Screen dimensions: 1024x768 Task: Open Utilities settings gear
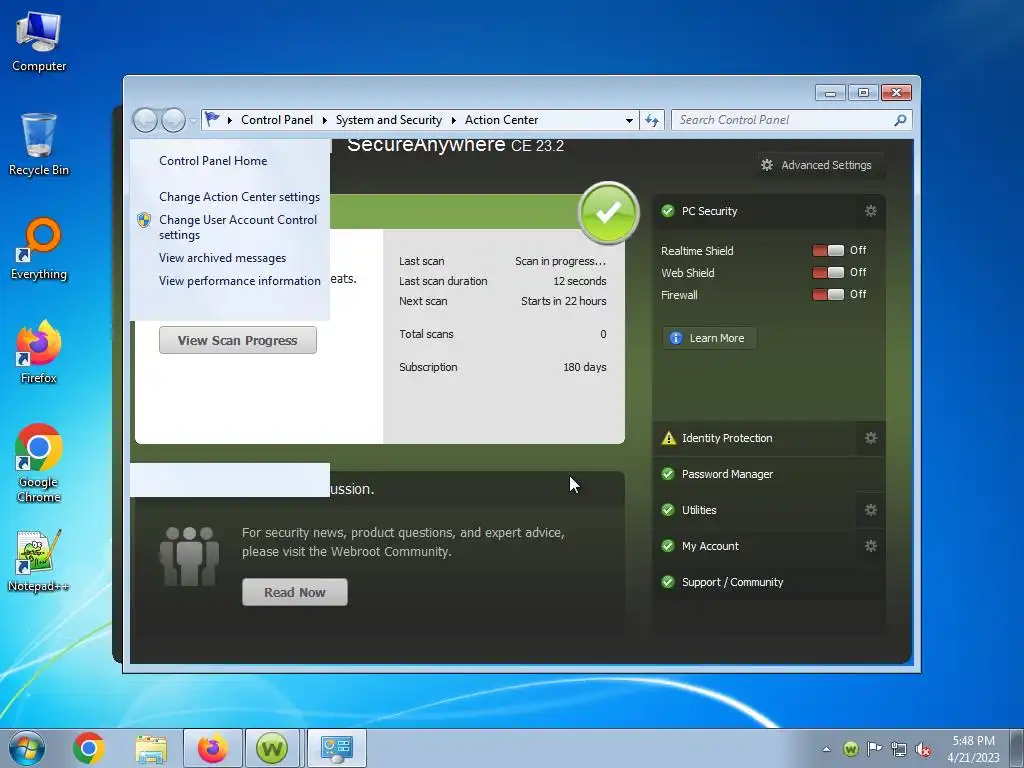871,510
